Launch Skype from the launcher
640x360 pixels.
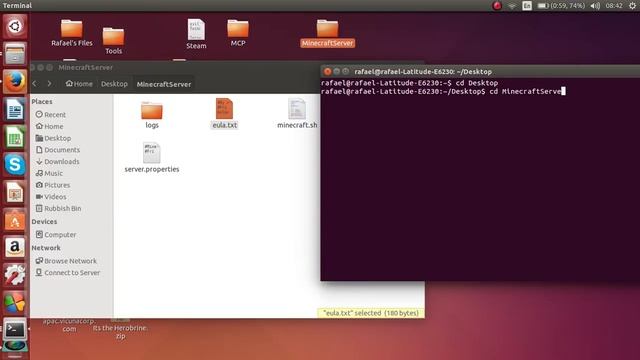tap(15, 164)
